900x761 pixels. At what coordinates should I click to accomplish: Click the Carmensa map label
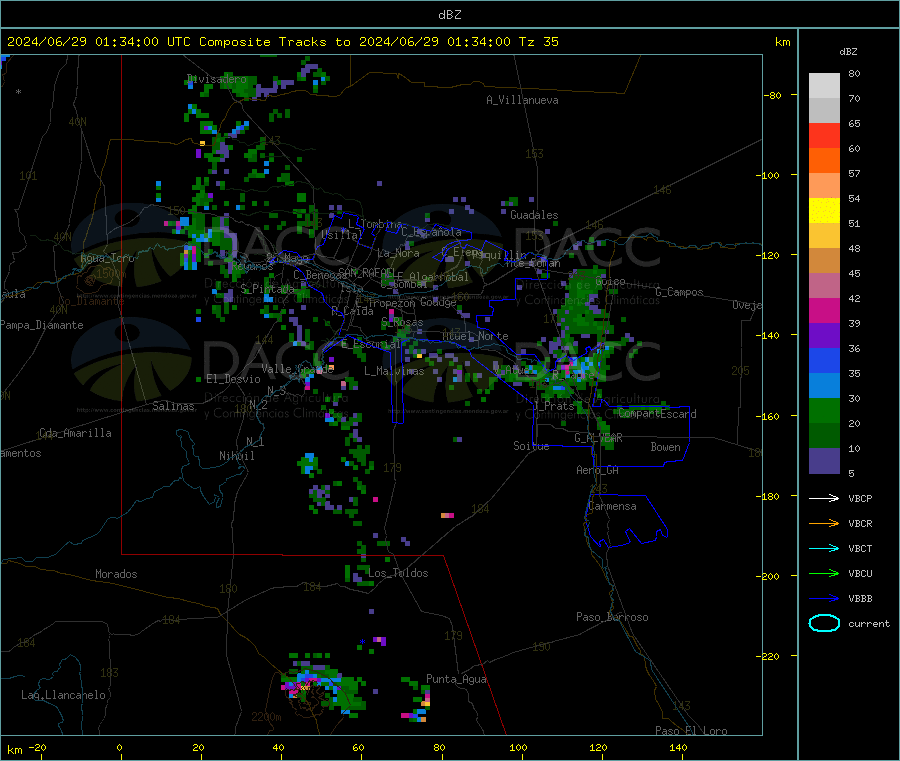click(612, 506)
